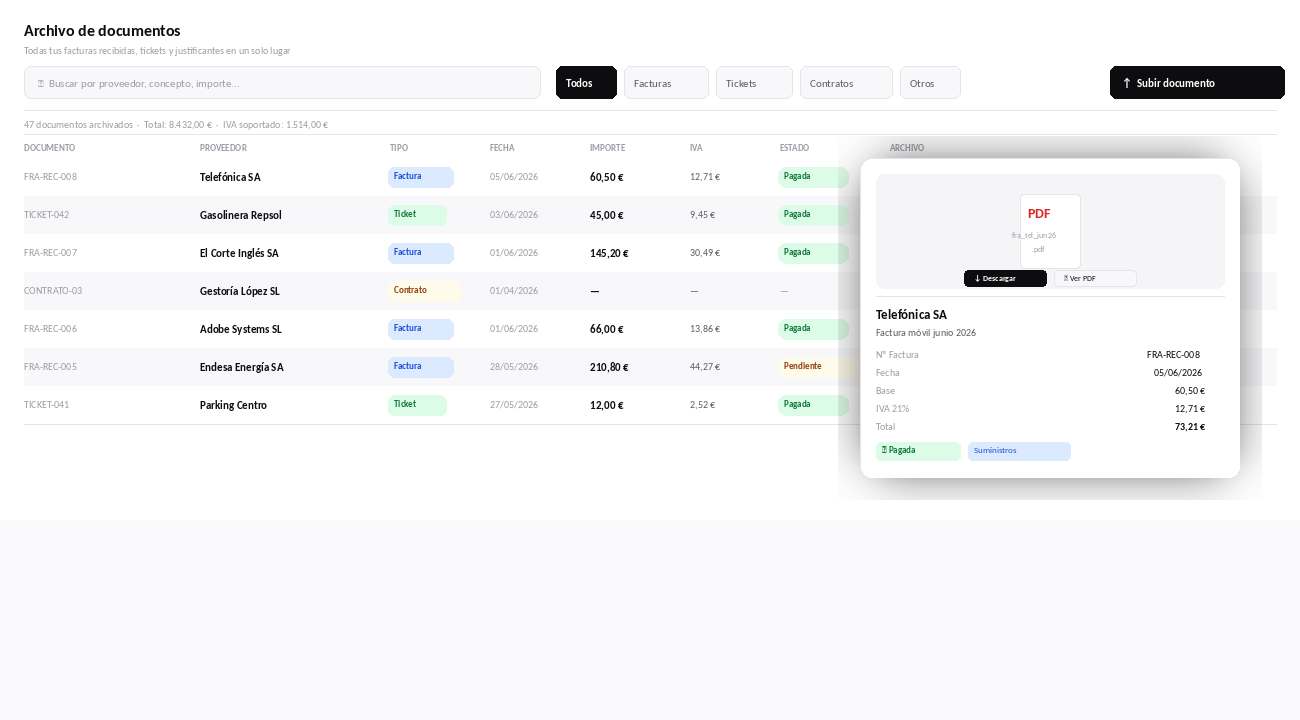Image resolution: width=1300 pixels, height=720 pixels.
Task: Click the Pagada check badge in preview
Action: [x=918, y=451]
